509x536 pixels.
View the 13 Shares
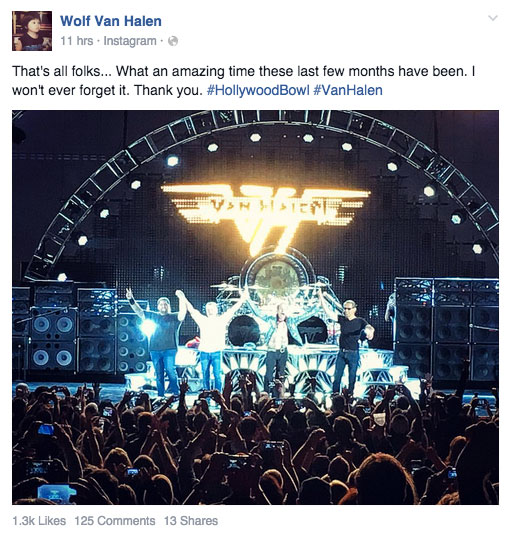coord(191,521)
